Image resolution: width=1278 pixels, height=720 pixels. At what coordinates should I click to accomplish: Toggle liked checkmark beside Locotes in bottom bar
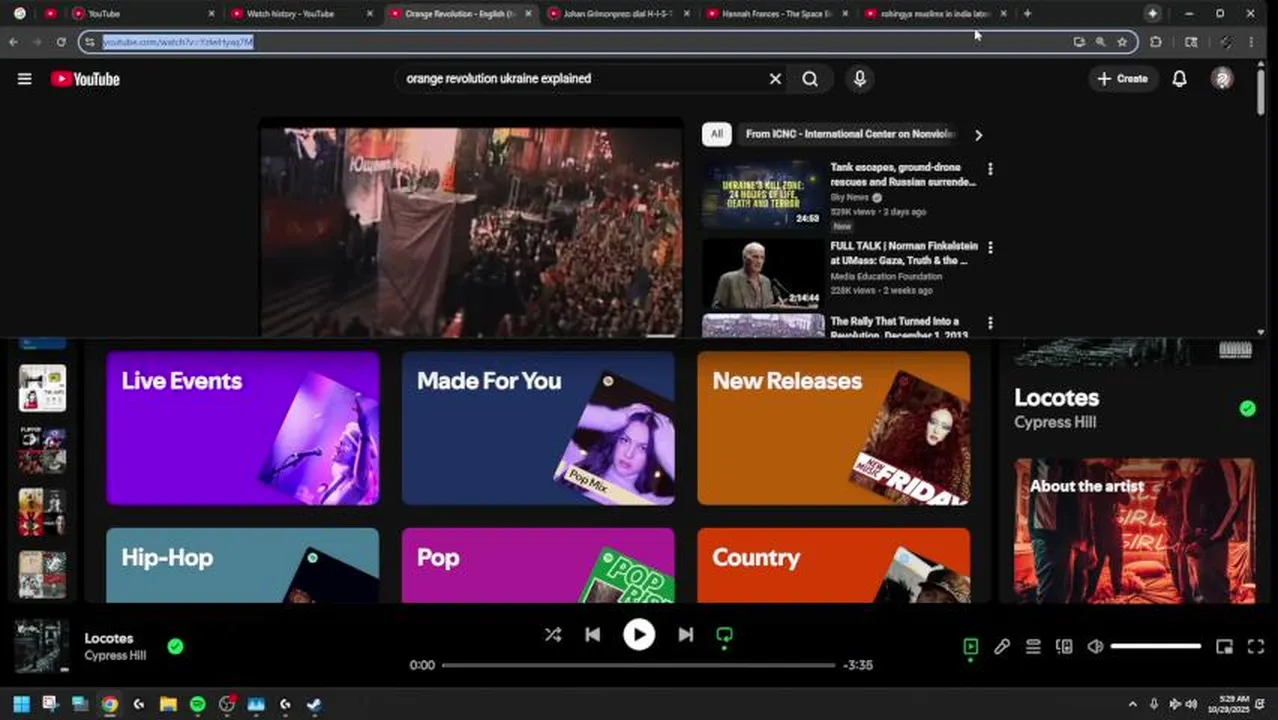(175, 646)
